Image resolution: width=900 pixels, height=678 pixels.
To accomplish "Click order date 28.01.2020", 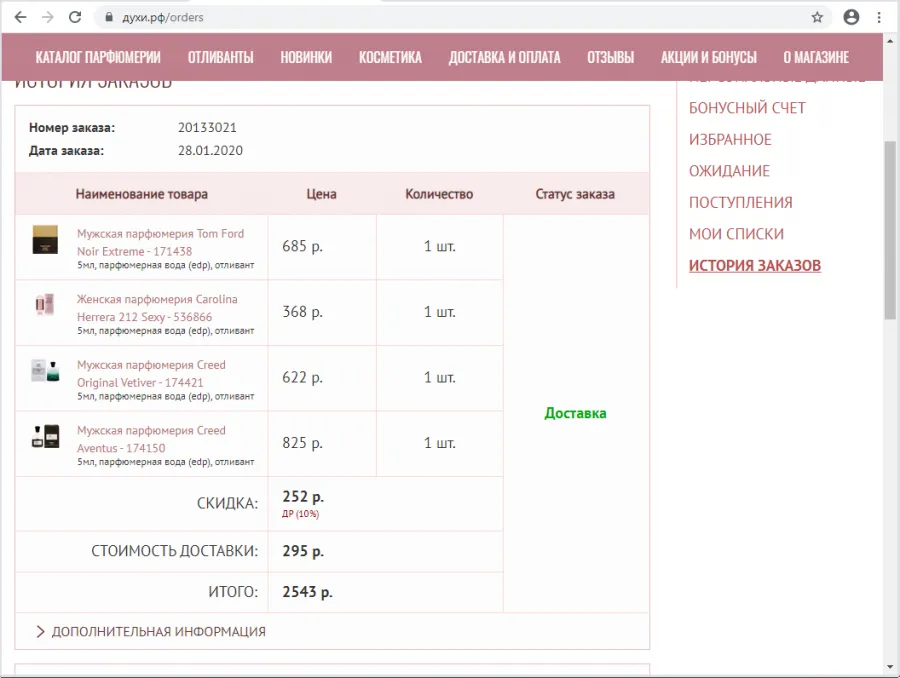I will click(x=210, y=150).
